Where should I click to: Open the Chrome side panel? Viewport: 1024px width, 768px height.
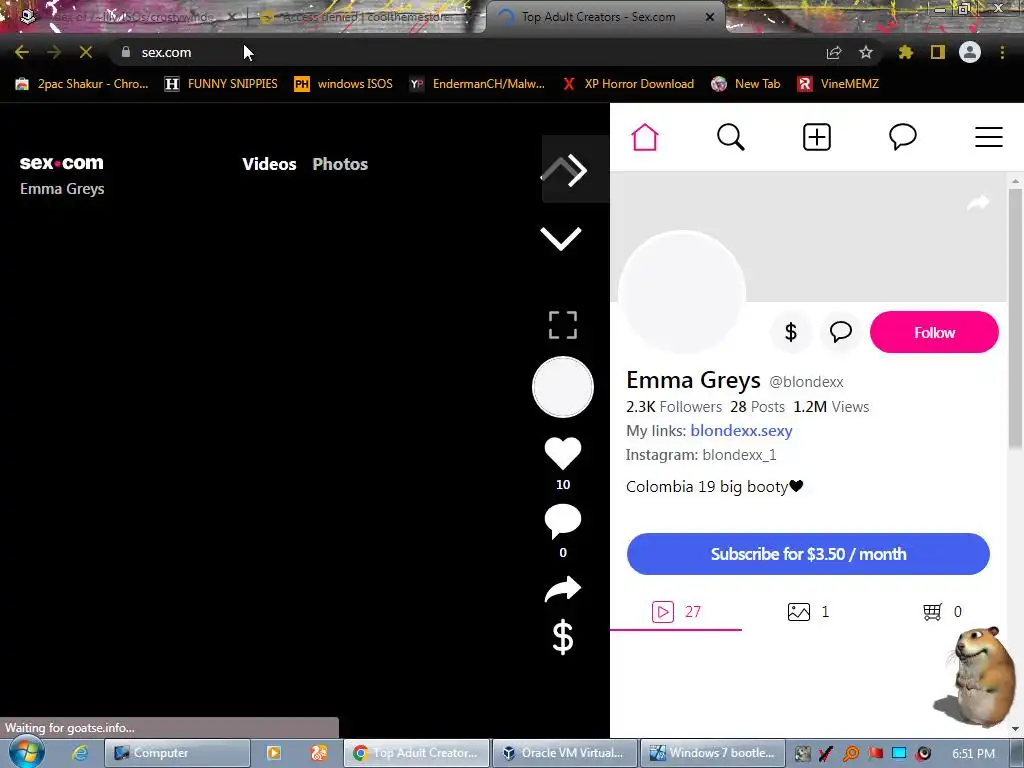pos(938,52)
